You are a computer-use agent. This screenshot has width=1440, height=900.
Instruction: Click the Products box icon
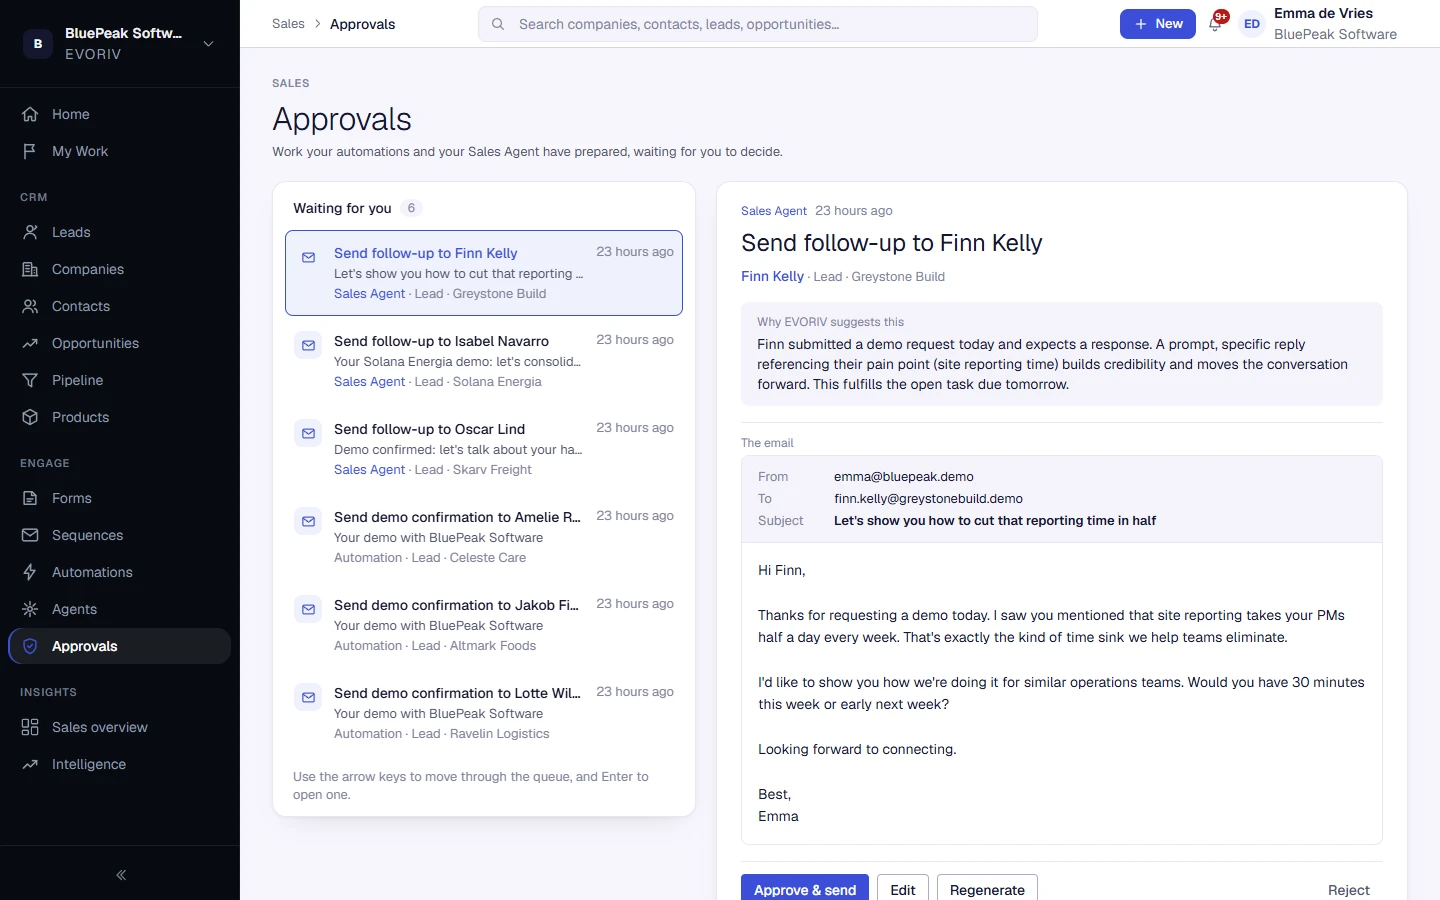(x=30, y=417)
